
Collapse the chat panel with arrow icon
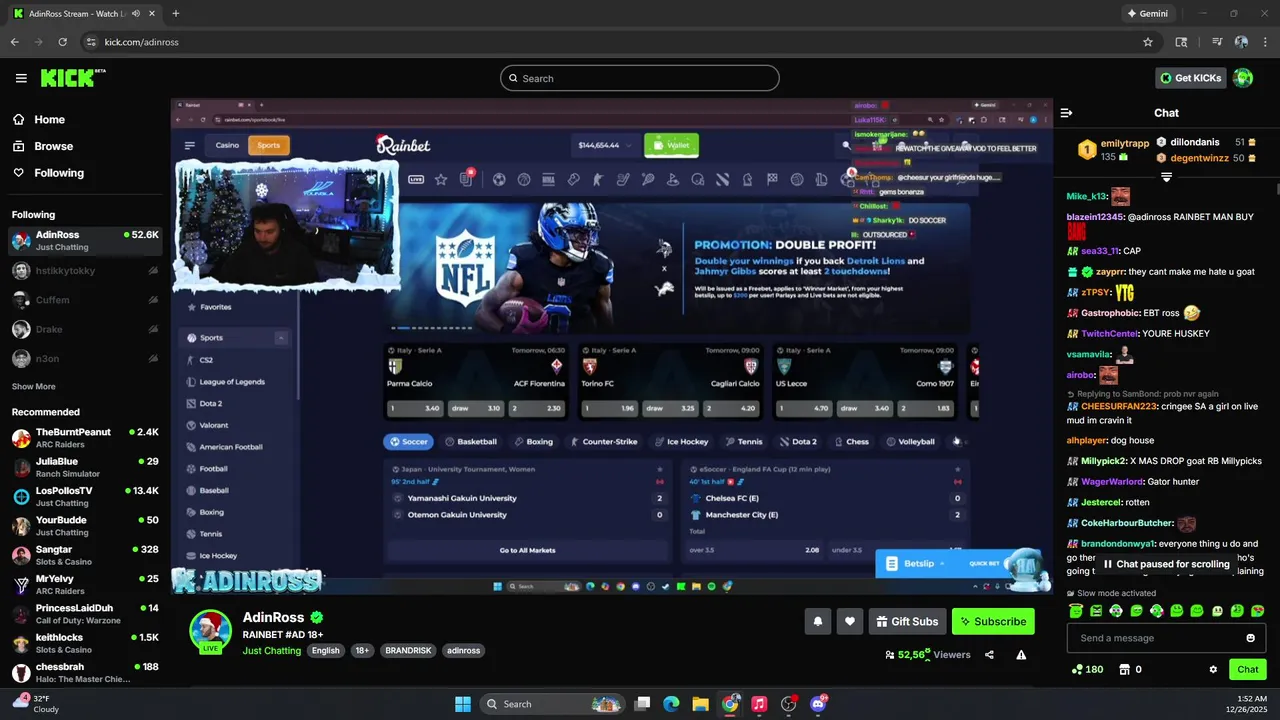pyautogui.click(x=1066, y=113)
